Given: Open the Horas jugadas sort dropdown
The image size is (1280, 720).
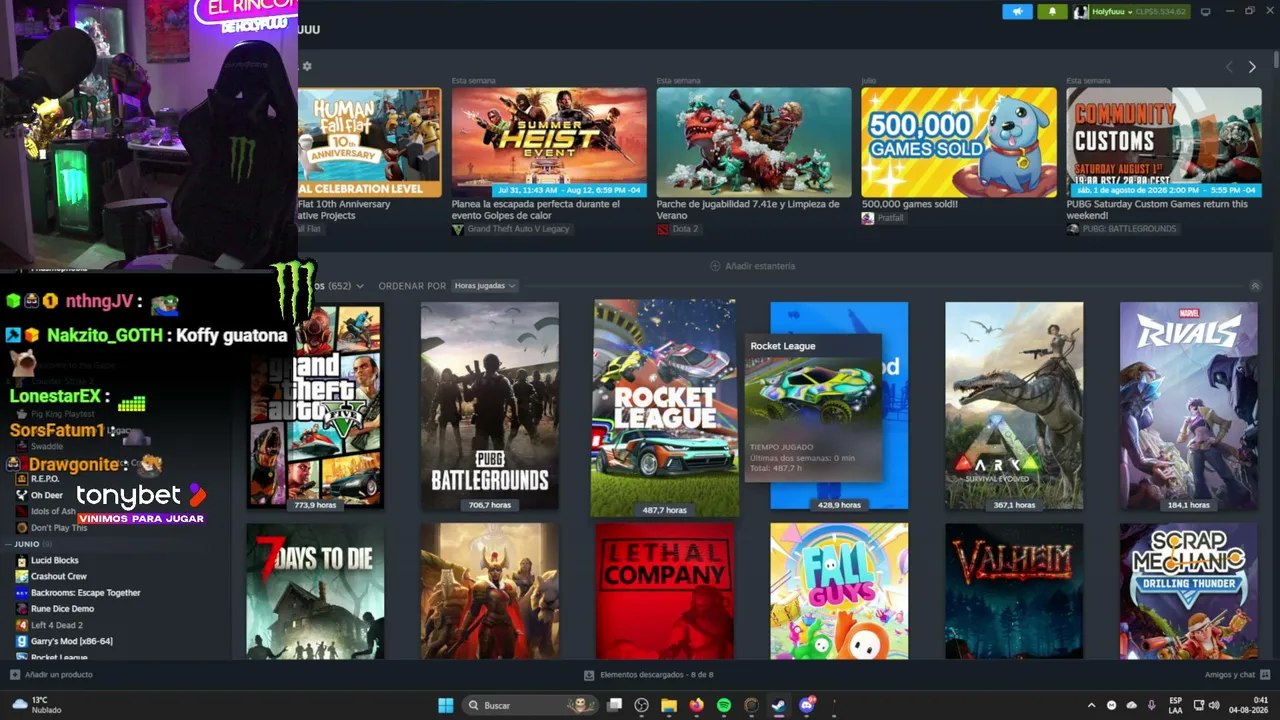Looking at the screenshot, I should pos(484,286).
